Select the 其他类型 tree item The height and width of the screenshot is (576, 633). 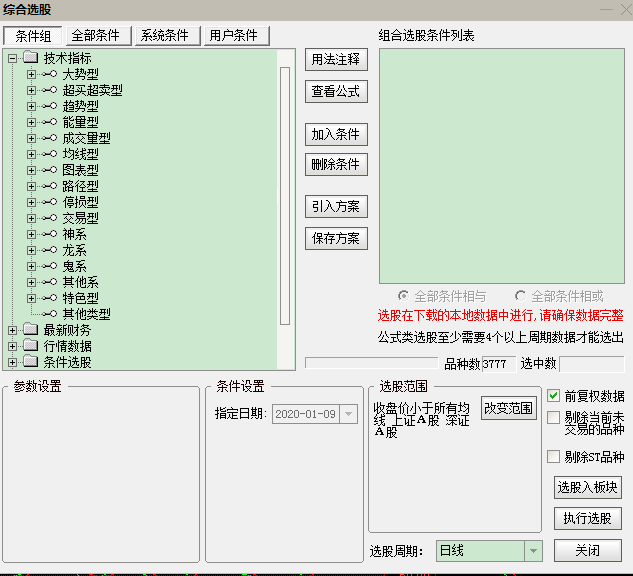pyautogui.click(x=86, y=314)
